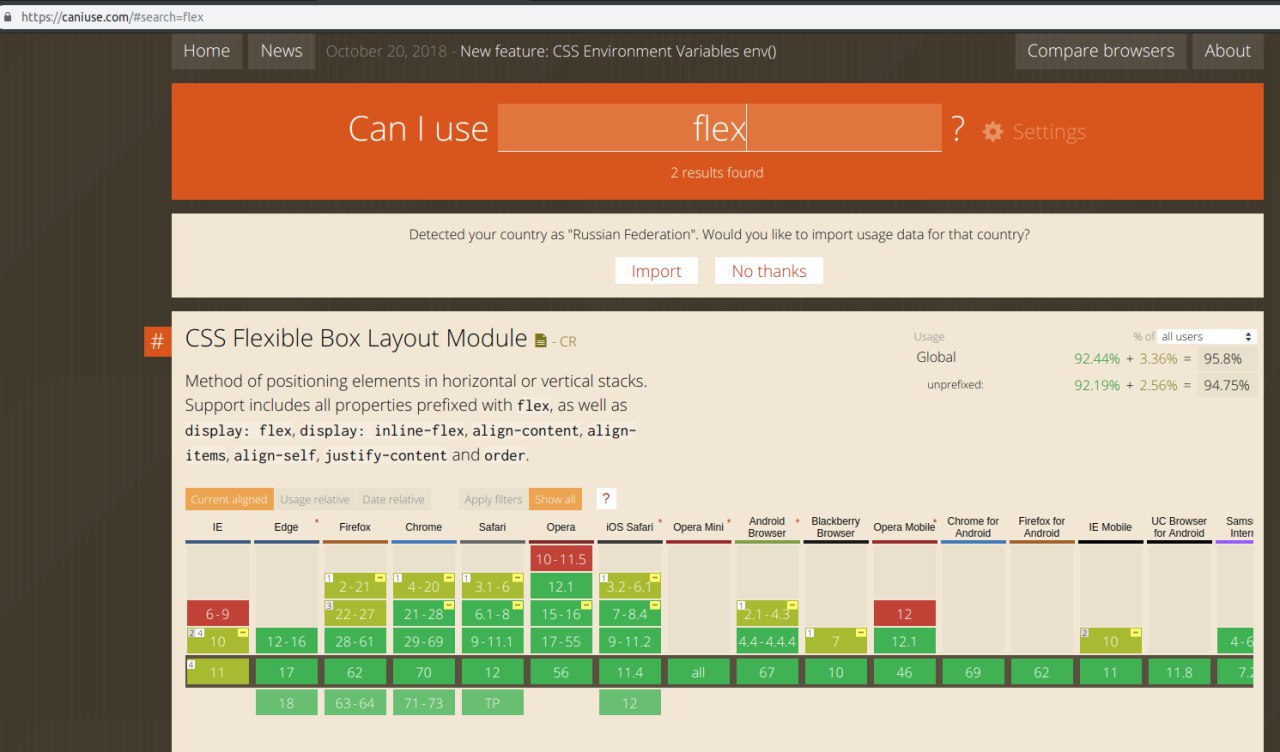Open the CR spec document icon
Image resolution: width=1280 pixels, height=752 pixels.
(541, 341)
